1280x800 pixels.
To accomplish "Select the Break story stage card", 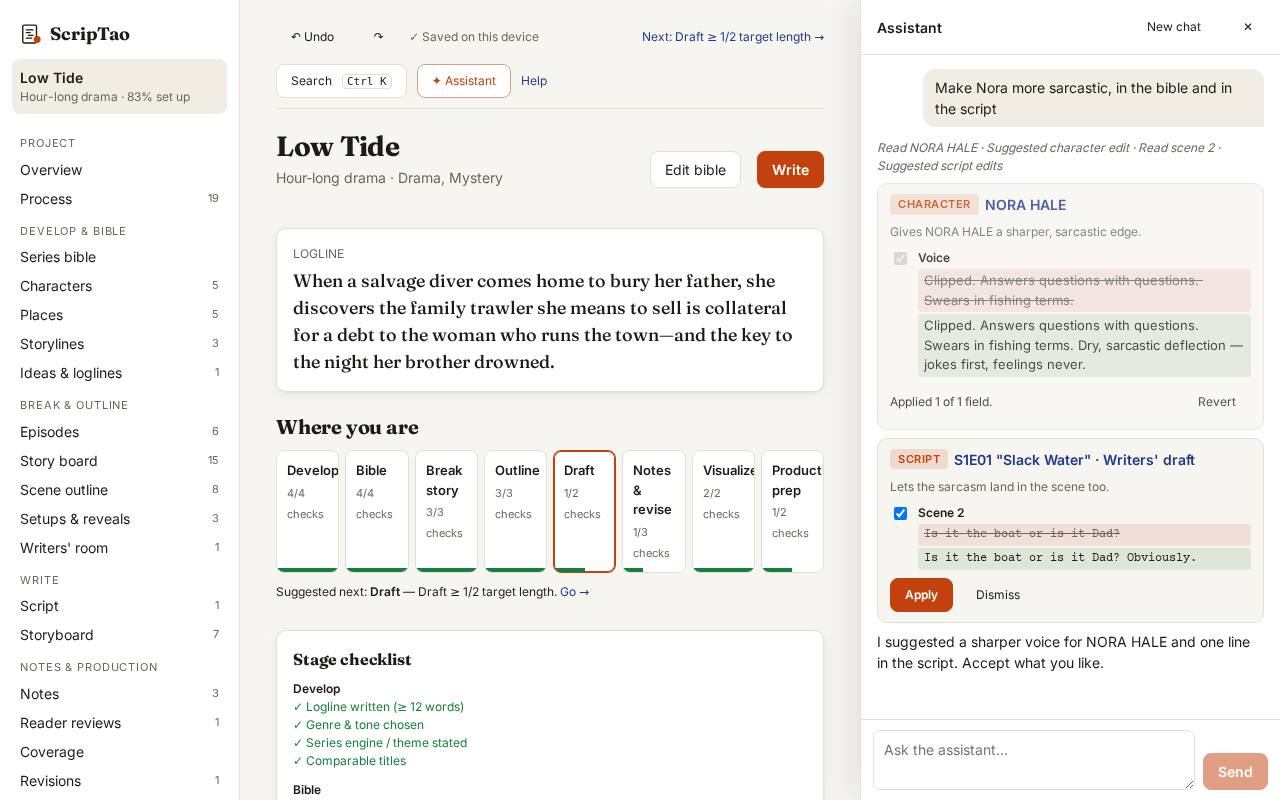I will (446, 511).
